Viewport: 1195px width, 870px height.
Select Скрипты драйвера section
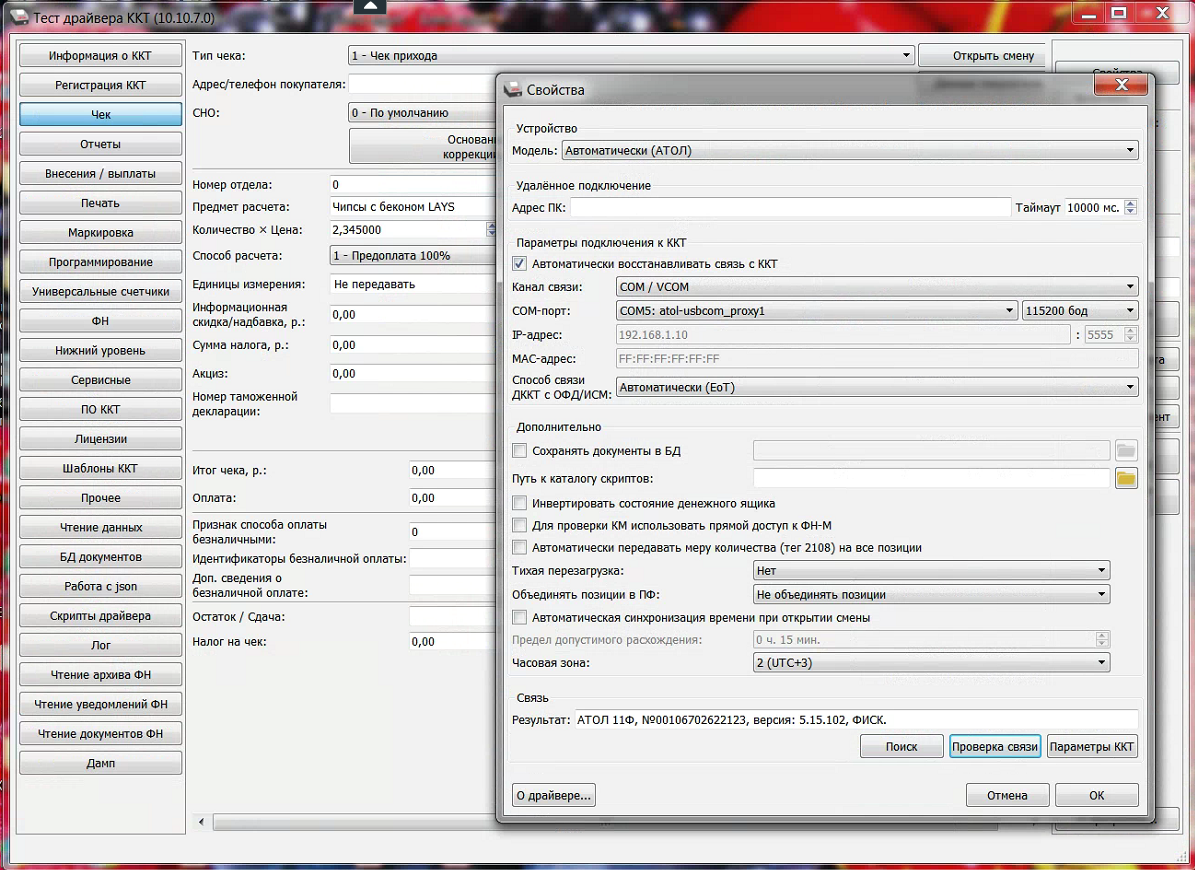click(101, 616)
